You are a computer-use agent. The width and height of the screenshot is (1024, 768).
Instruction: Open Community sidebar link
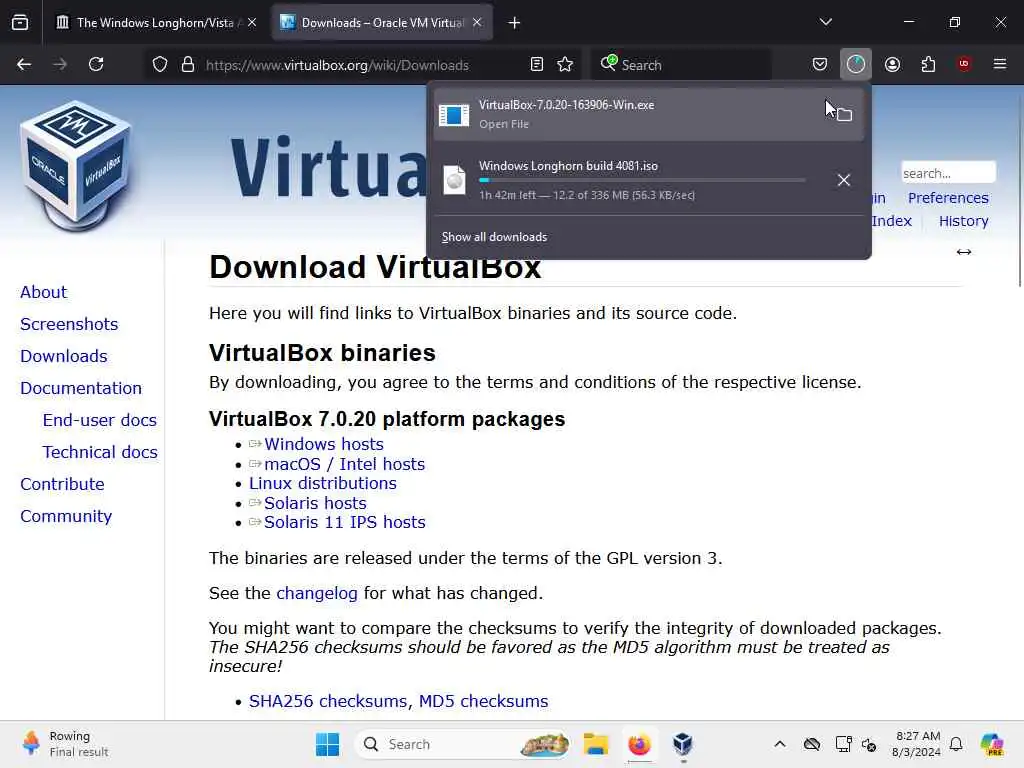coord(66,516)
